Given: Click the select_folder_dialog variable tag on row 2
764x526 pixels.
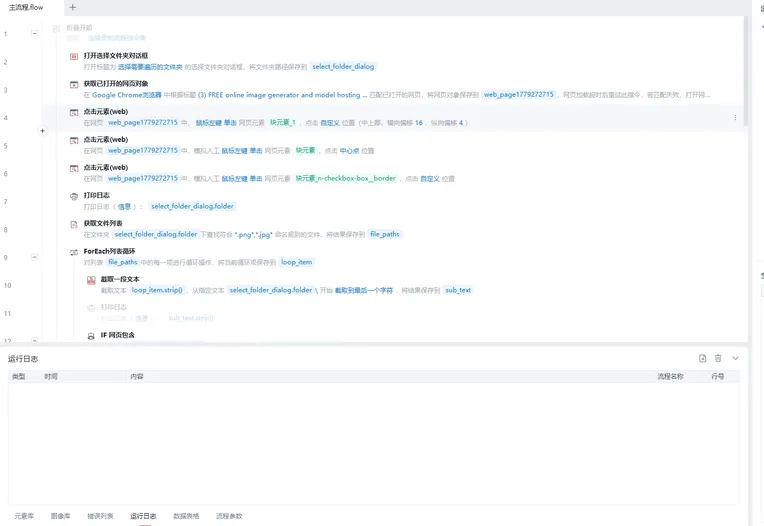Looking at the screenshot, I should click(x=343, y=67).
